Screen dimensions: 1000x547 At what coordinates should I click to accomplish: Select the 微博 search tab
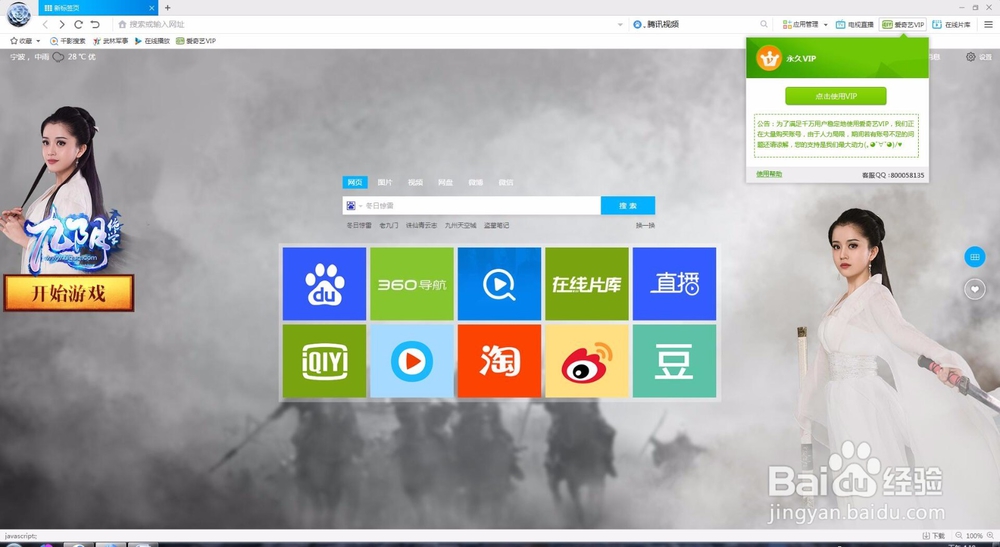pyautogui.click(x=476, y=182)
